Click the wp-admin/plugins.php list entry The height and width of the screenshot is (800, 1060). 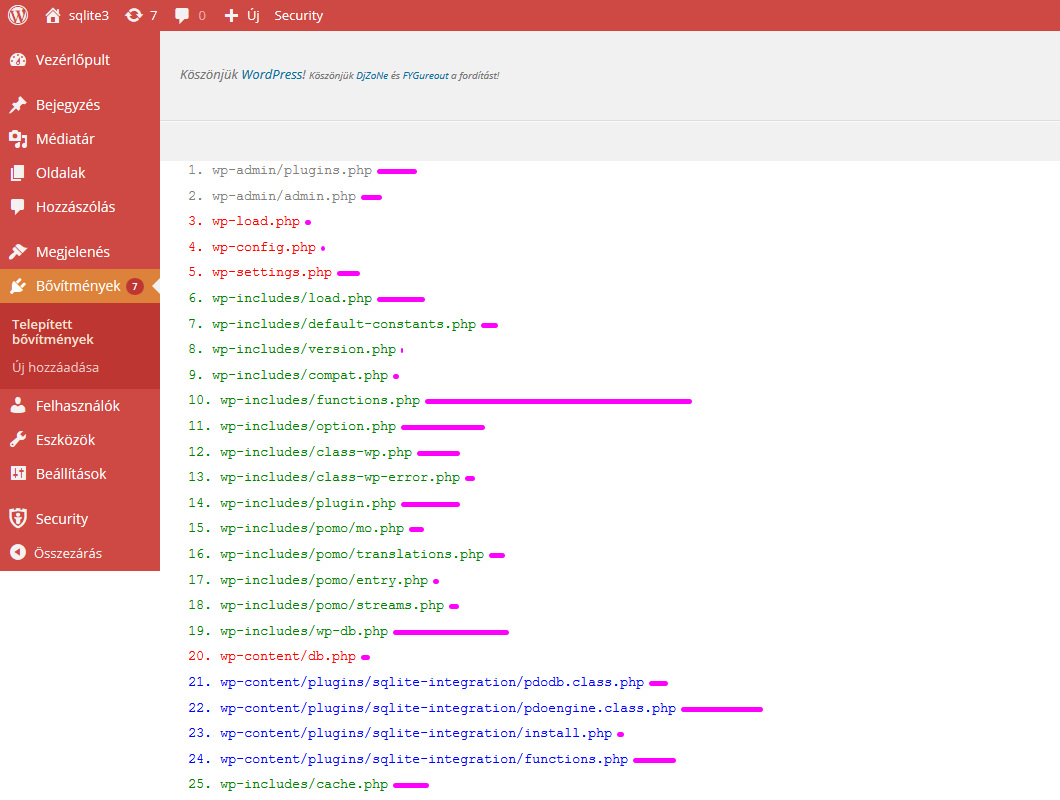(292, 170)
